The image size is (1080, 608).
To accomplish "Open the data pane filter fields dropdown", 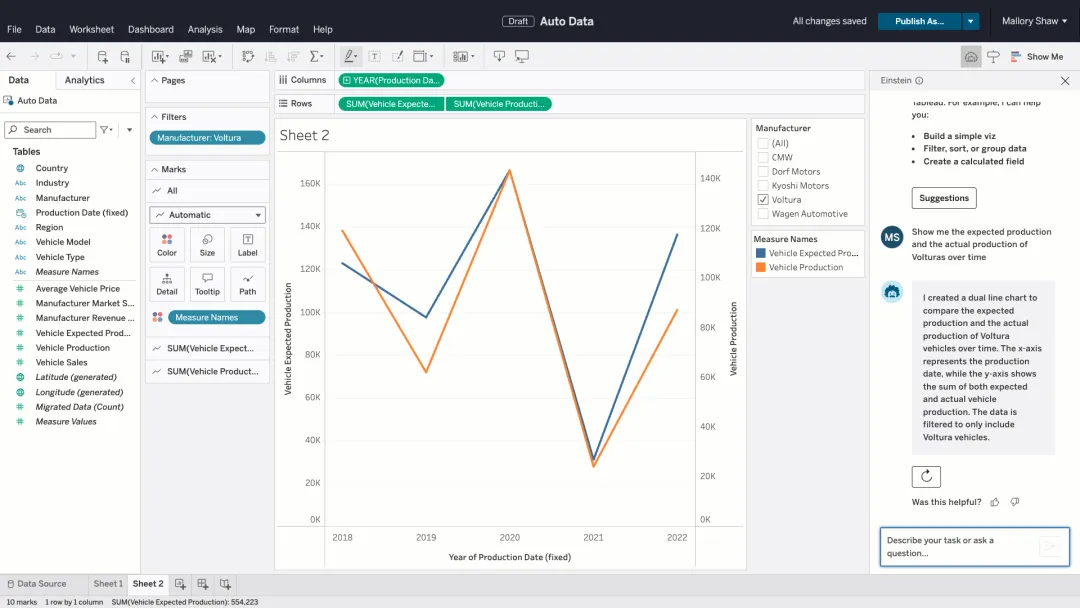I will click(106, 129).
